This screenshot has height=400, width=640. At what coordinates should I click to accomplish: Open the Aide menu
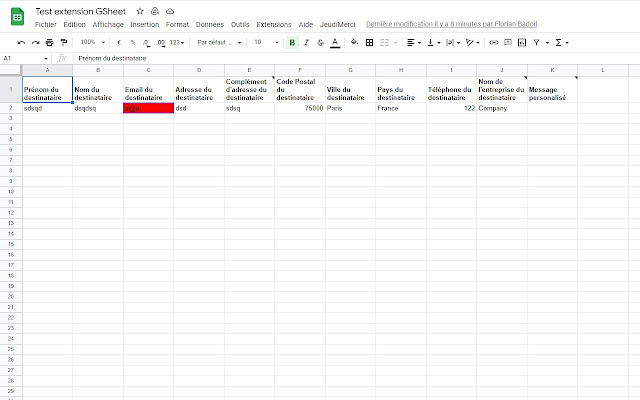pos(306,24)
